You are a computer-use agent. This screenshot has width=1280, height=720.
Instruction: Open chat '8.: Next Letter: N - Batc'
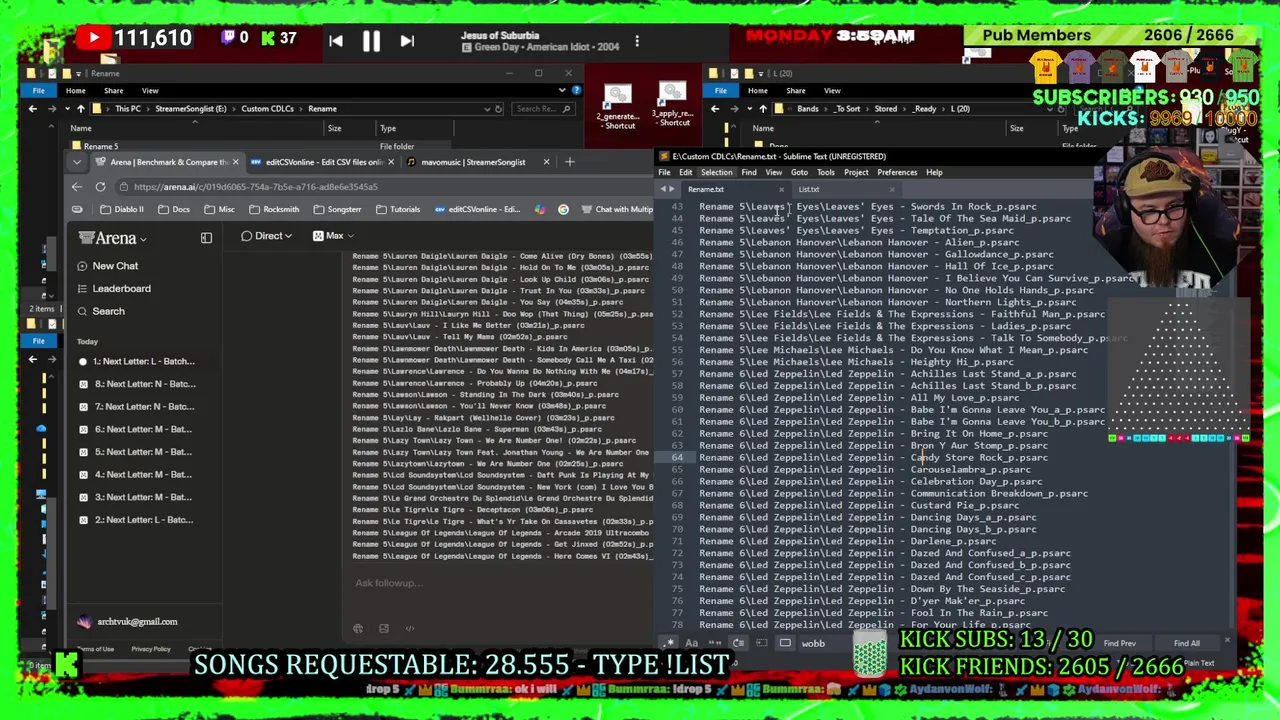(144, 384)
